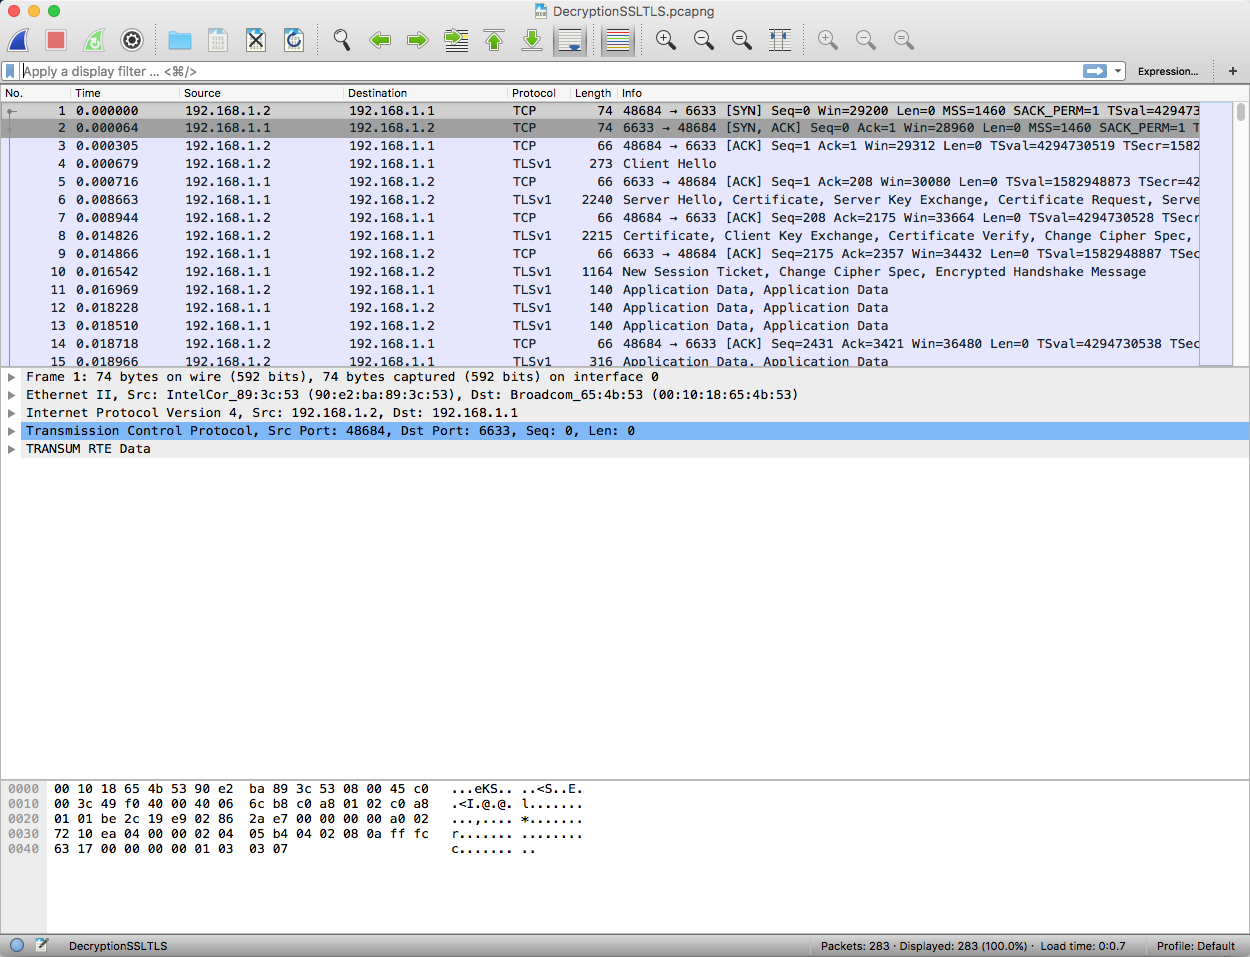Open the dropdown beside the filter apply arrow
Image resolution: width=1250 pixels, height=957 pixels.
1120,71
